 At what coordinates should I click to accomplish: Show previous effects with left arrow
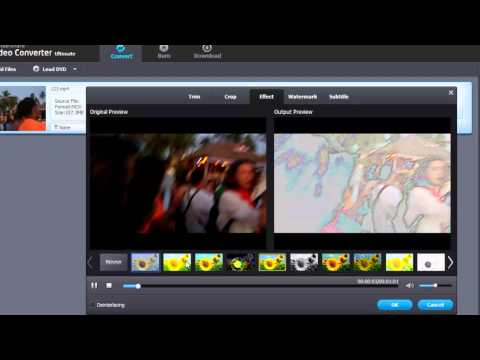tap(90, 262)
